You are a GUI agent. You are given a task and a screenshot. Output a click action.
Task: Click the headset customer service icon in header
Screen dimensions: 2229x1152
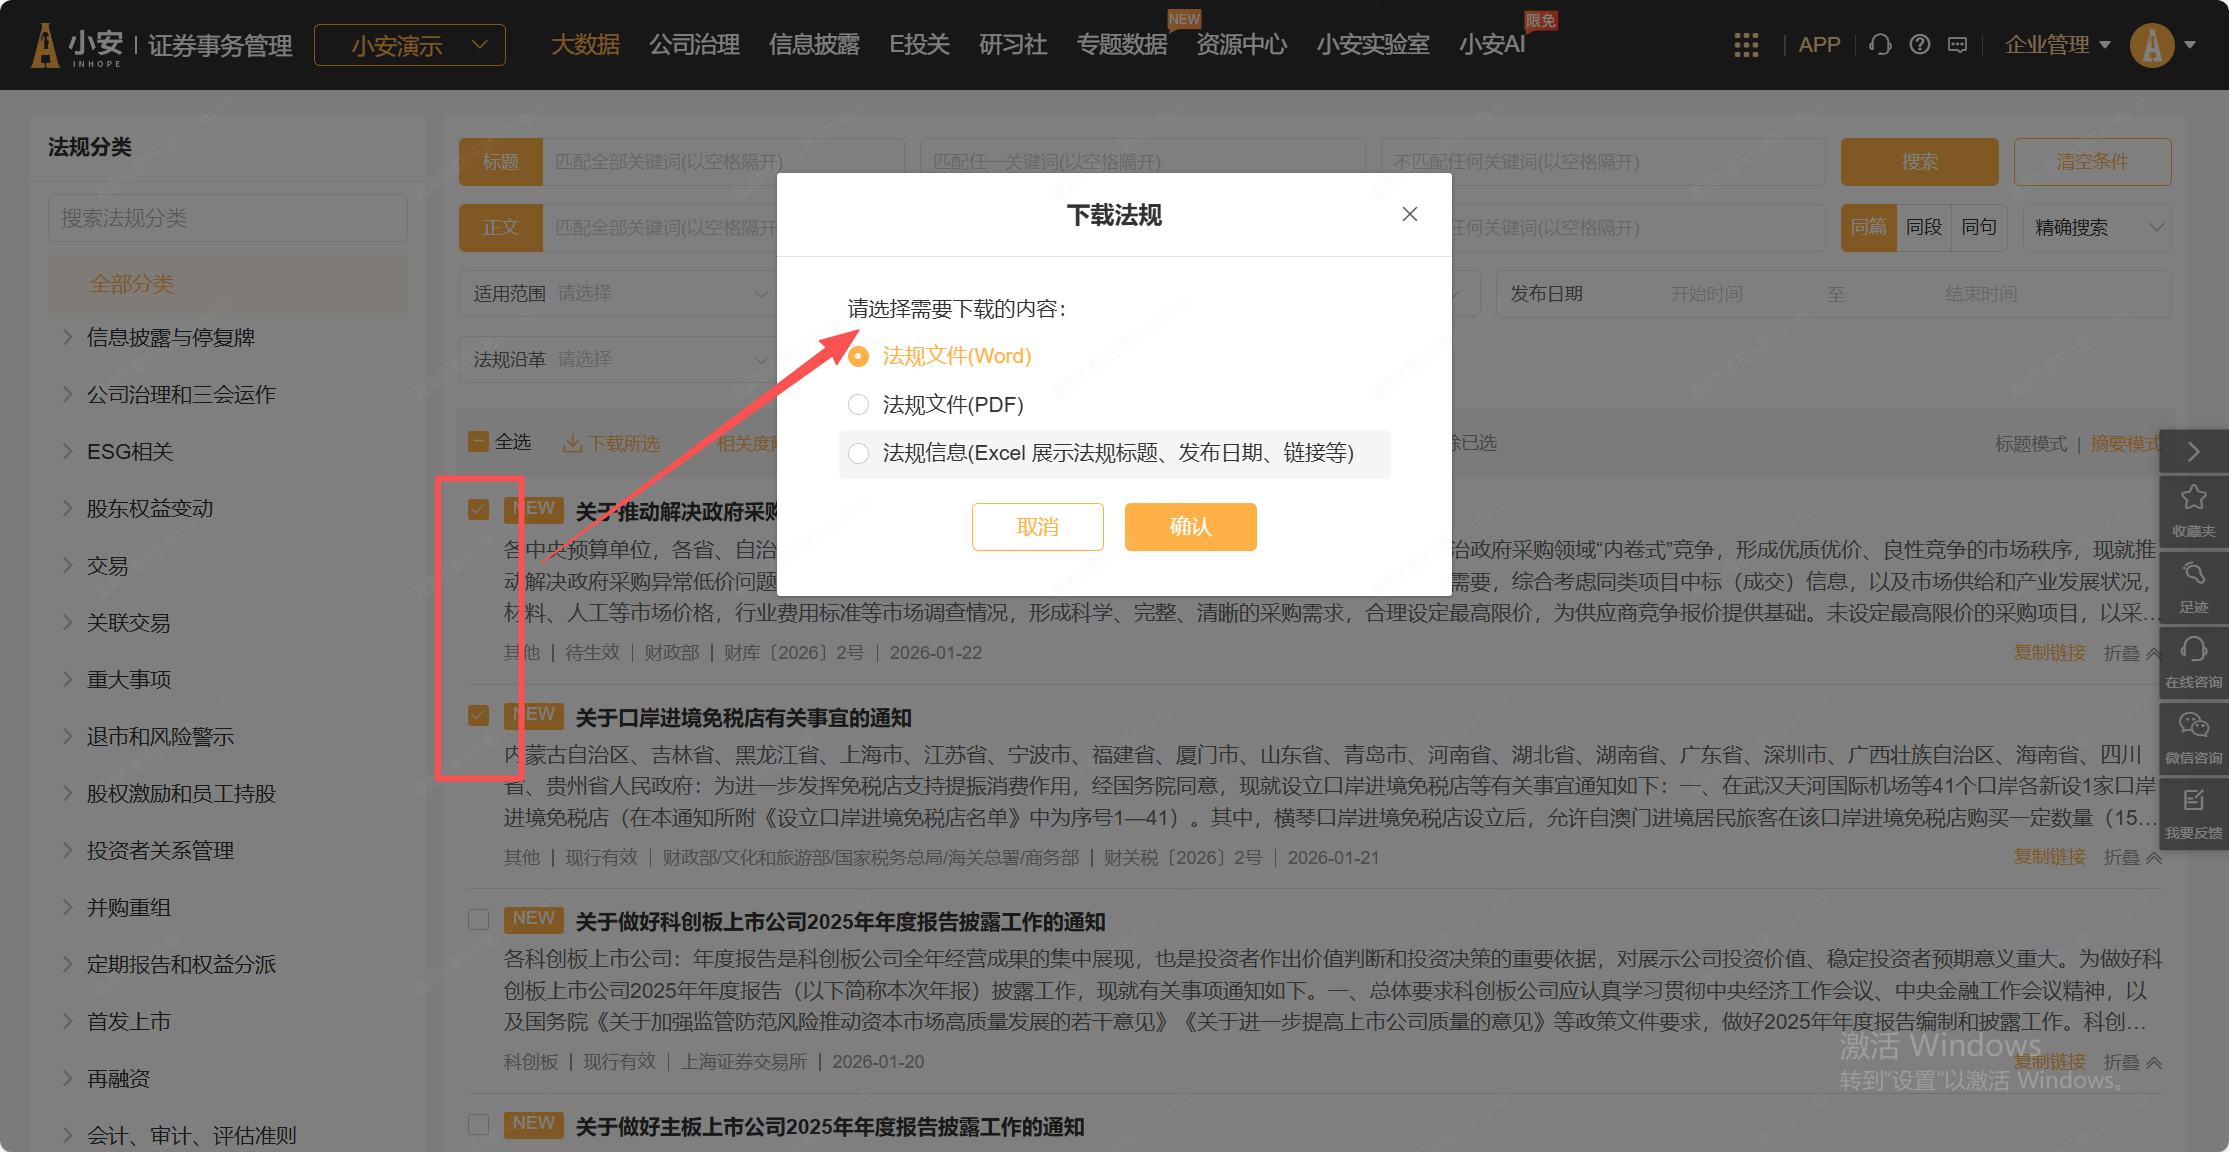1880,45
